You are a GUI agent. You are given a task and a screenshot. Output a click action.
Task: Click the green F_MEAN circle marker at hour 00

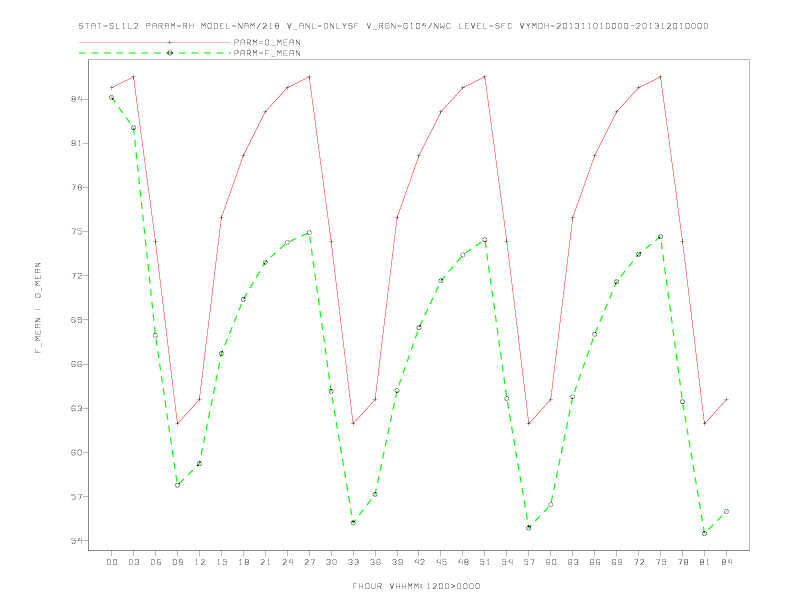tap(112, 97)
